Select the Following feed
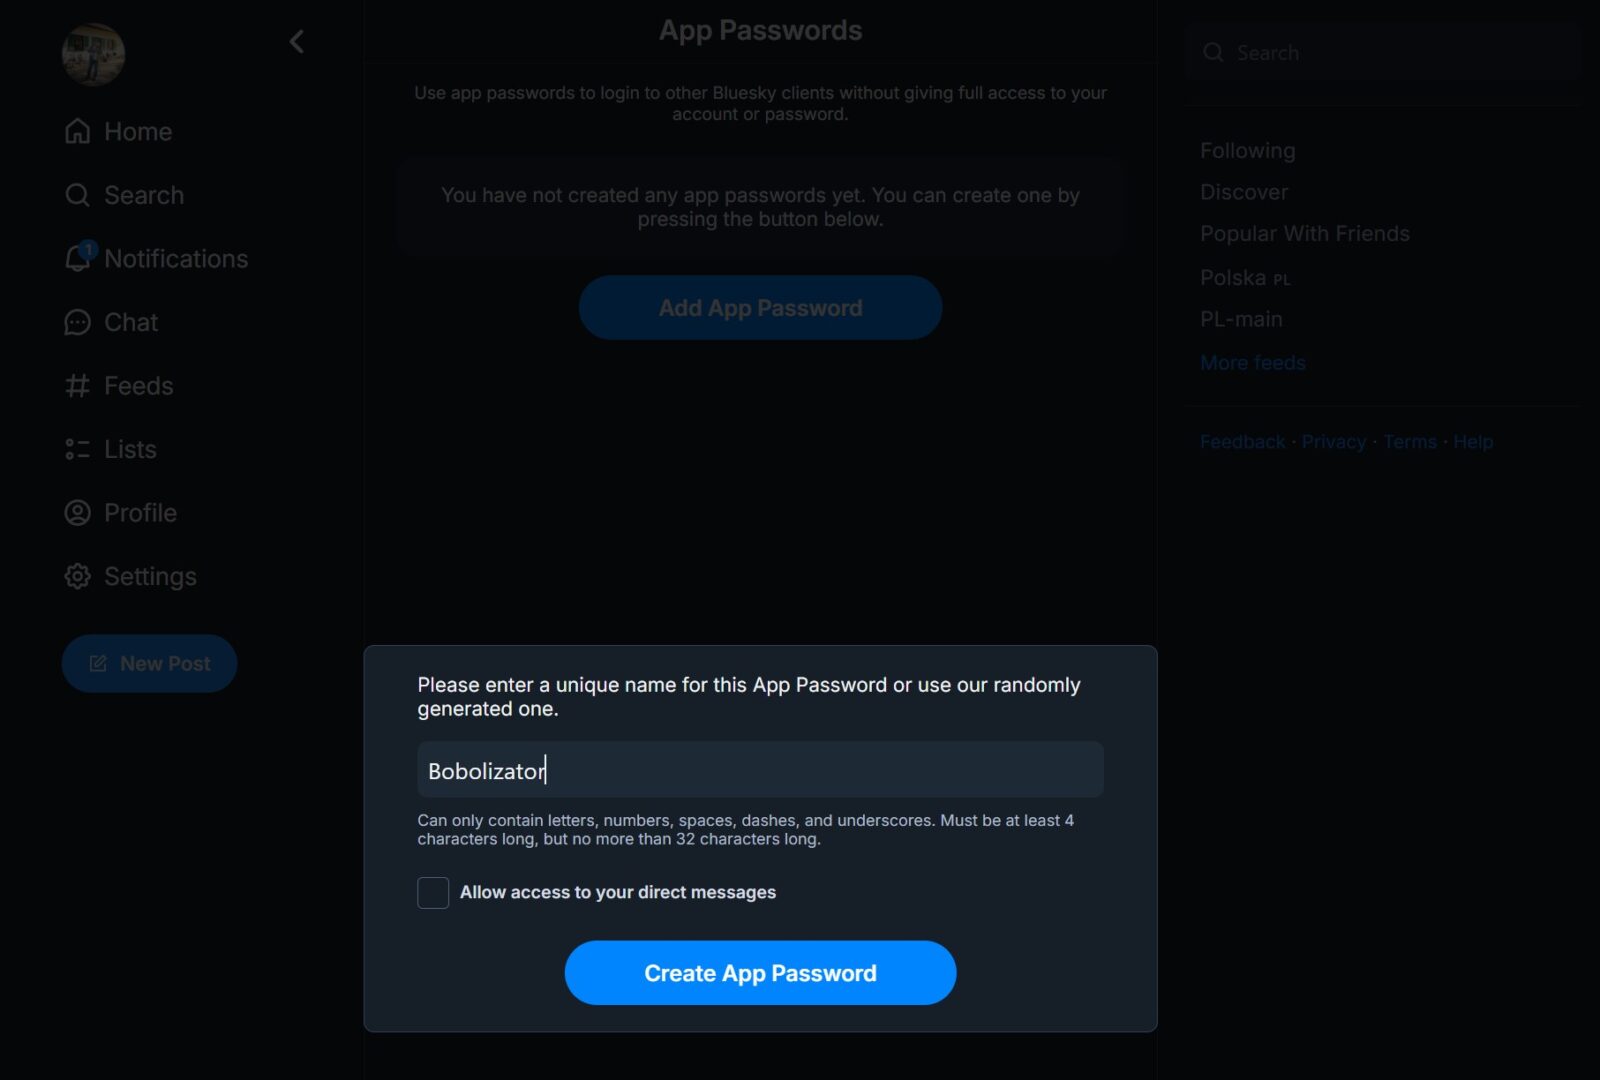This screenshot has height=1080, width=1600. 1247,151
